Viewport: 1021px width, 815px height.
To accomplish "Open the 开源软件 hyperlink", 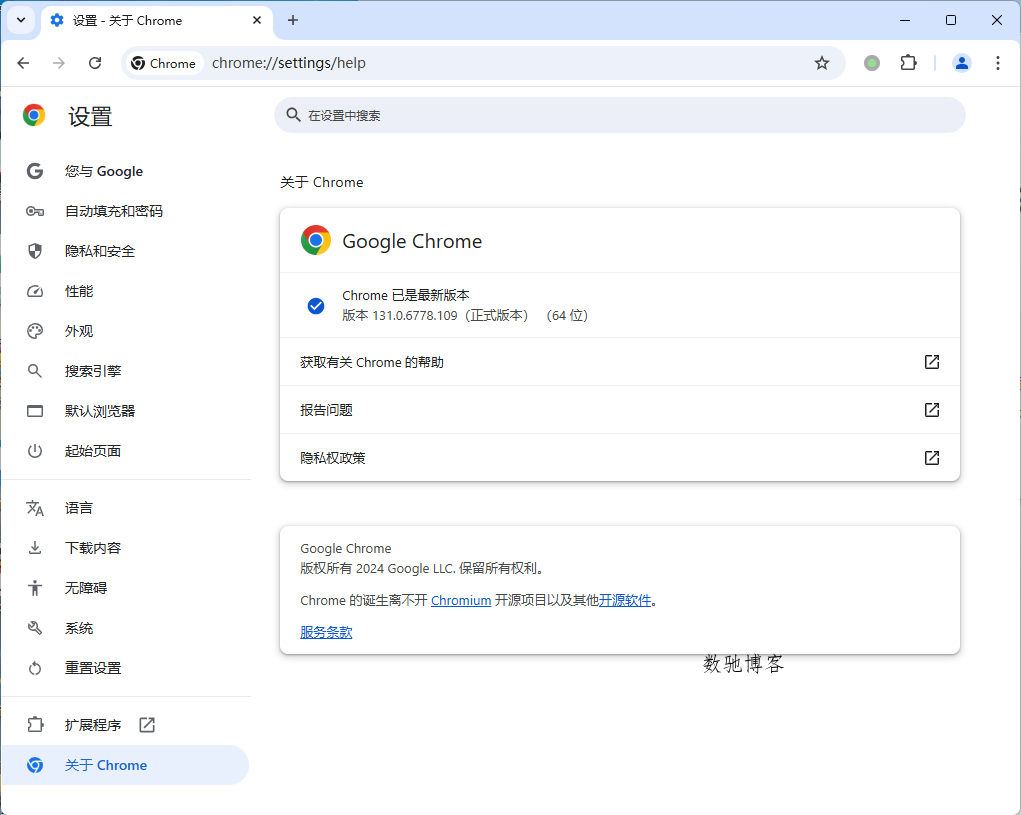I will 624,600.
